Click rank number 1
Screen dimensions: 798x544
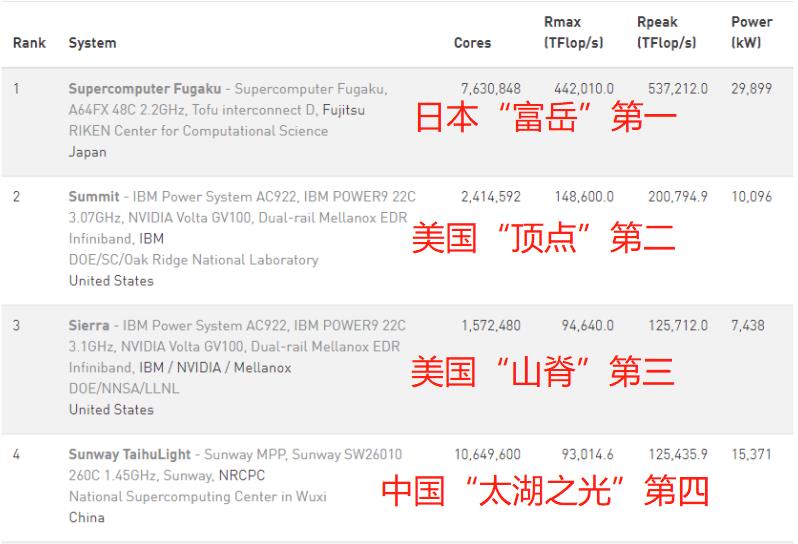tap(16, 89)
